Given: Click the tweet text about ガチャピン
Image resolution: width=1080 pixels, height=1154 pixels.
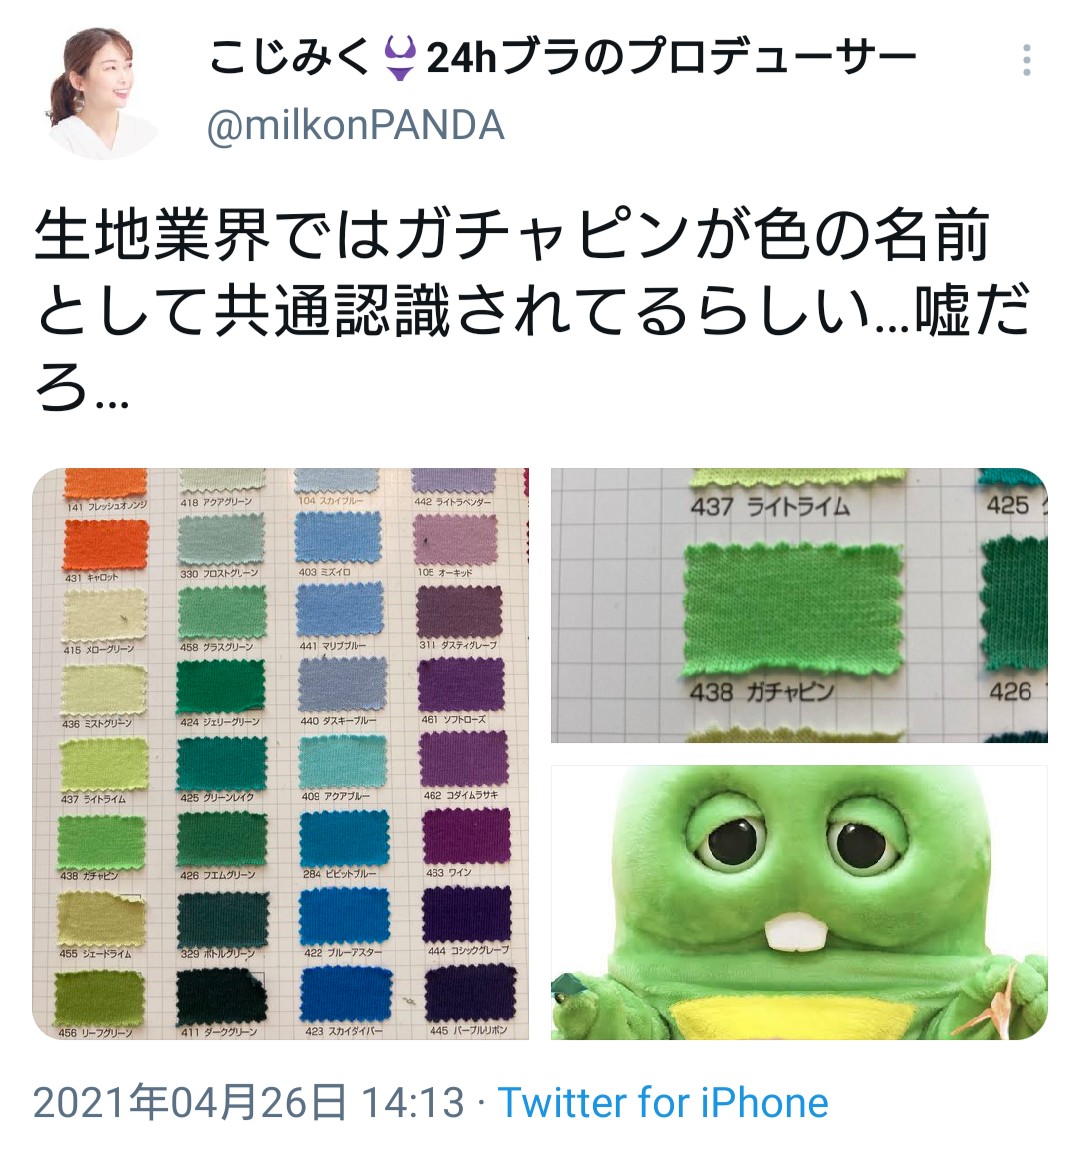Looking at the screenshot, I should click(x=530, y=310).
